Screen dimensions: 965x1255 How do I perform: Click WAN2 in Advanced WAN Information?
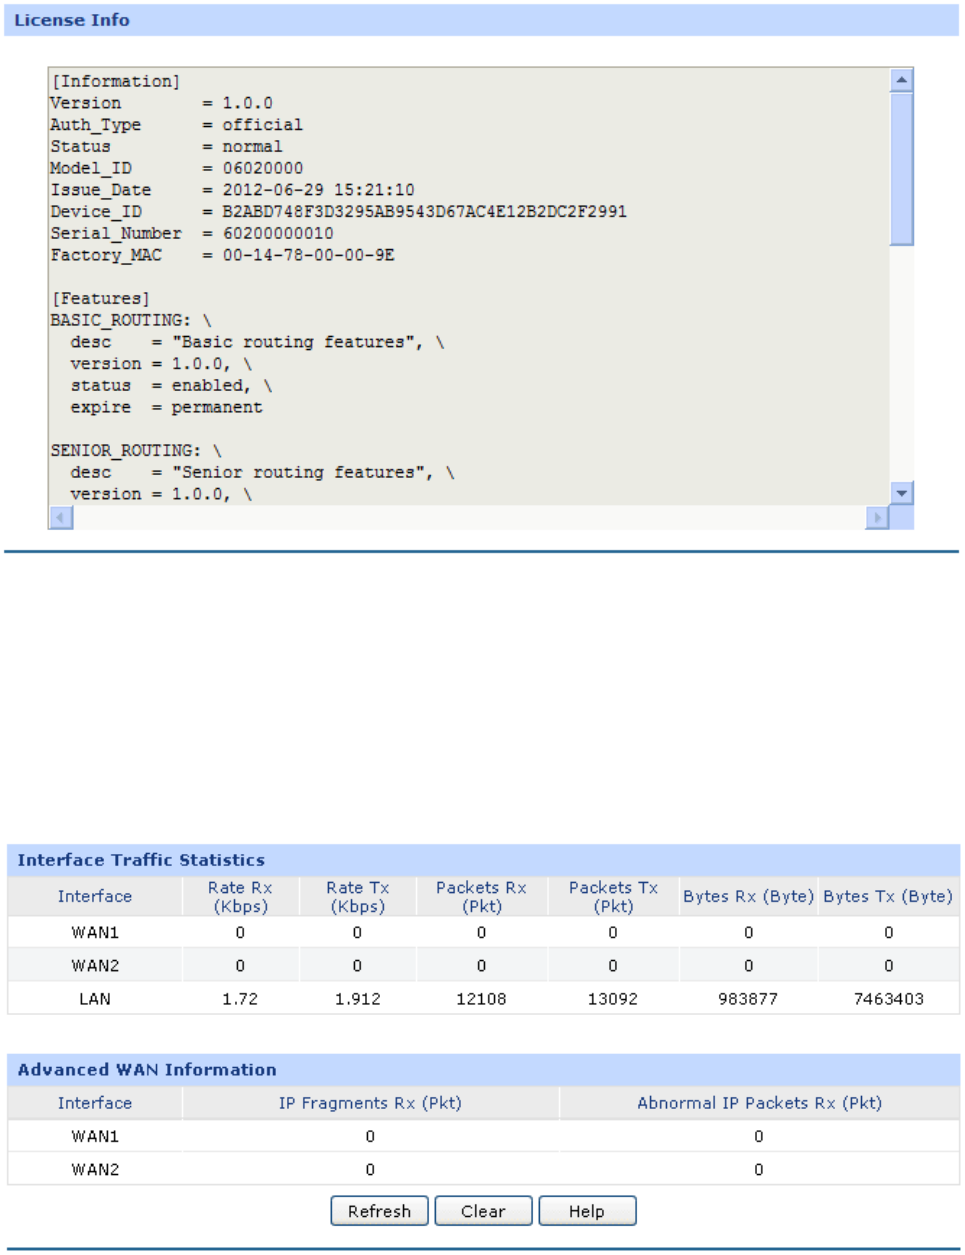click(x=95, y=1170)
